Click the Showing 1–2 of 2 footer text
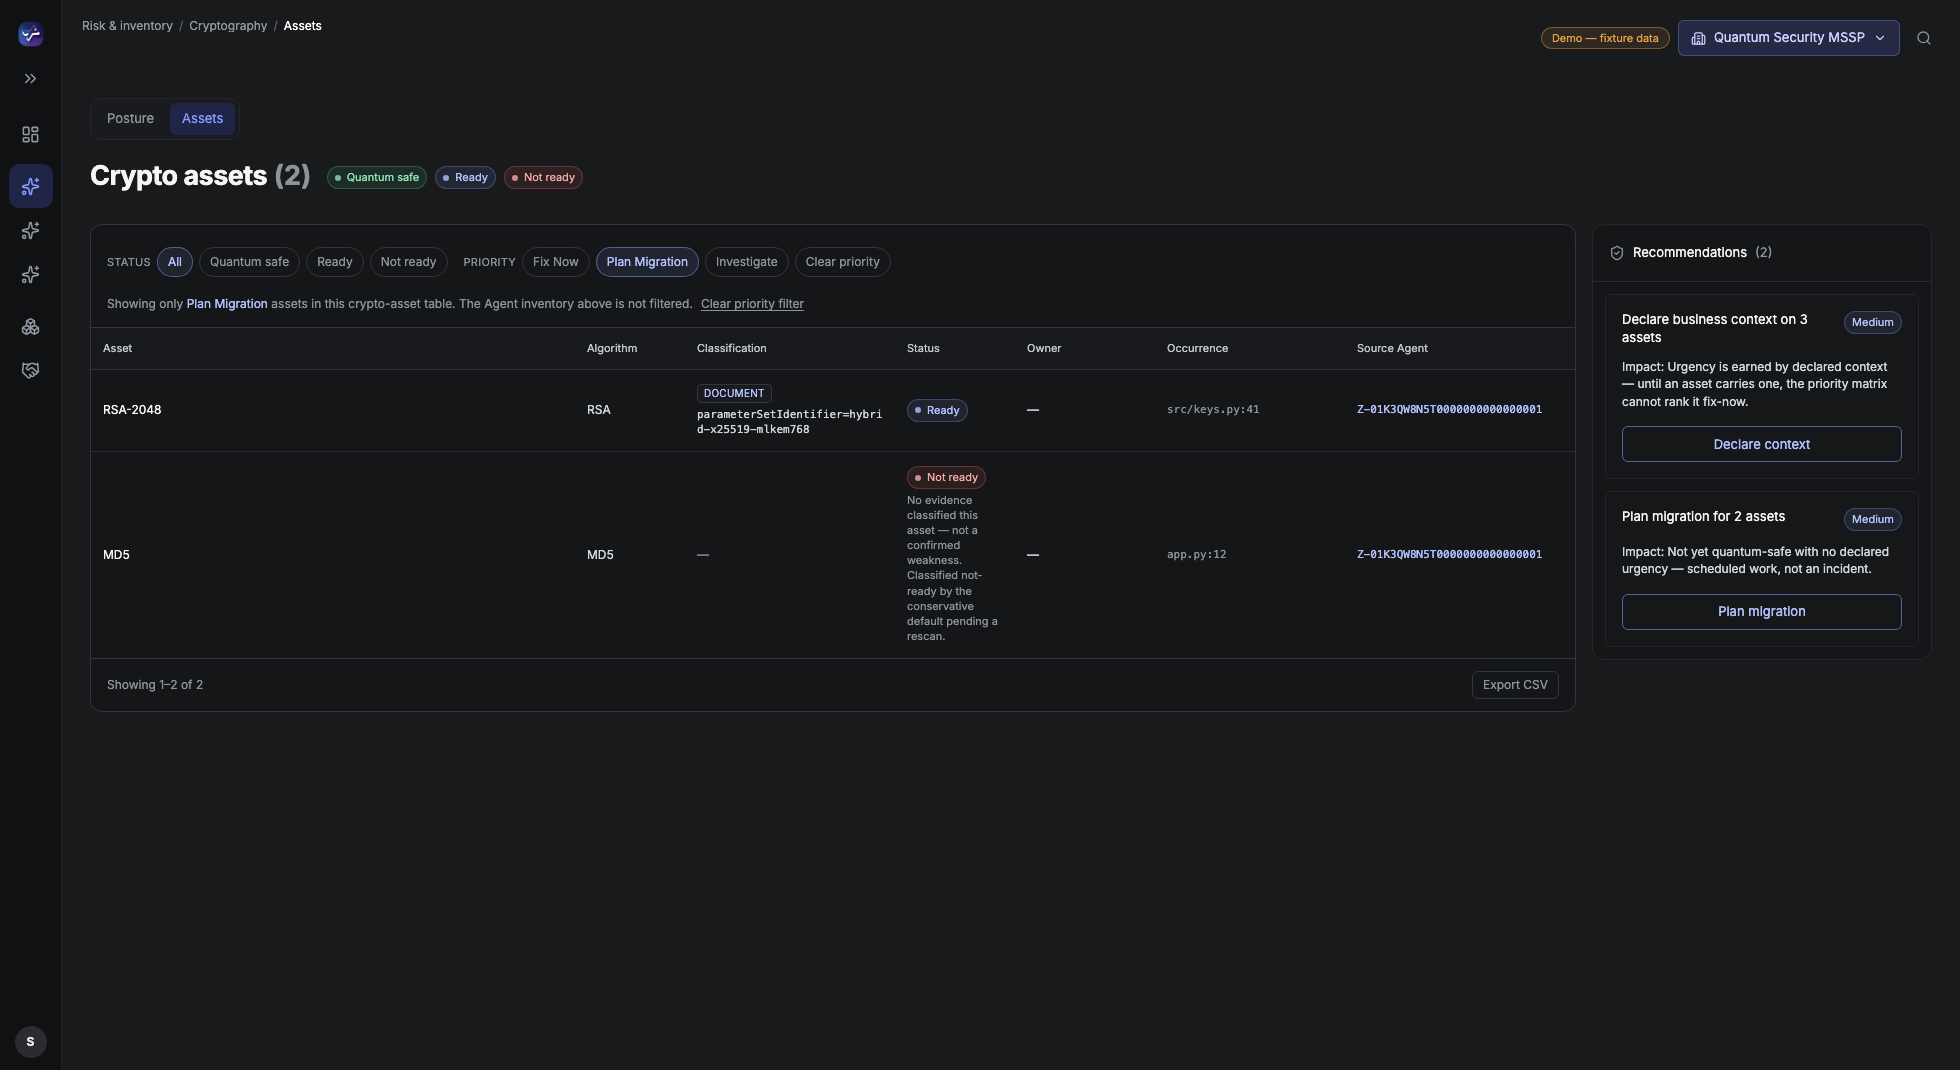 click(155, 685)
